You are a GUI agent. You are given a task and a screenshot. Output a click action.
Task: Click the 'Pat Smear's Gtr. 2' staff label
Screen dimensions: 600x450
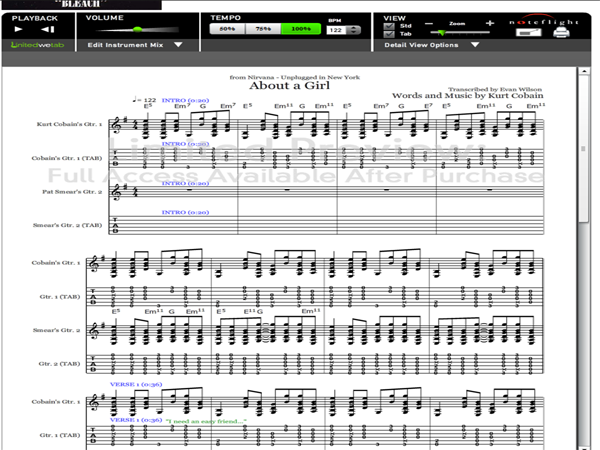(72, 192)
